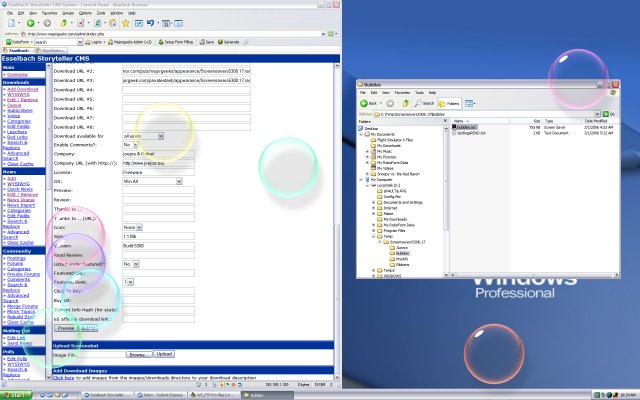Toggle the Folders button in Explorer toolbar
Image resolution: width=640 pixels, height=400 pixels.
click(x=449, y=104)
